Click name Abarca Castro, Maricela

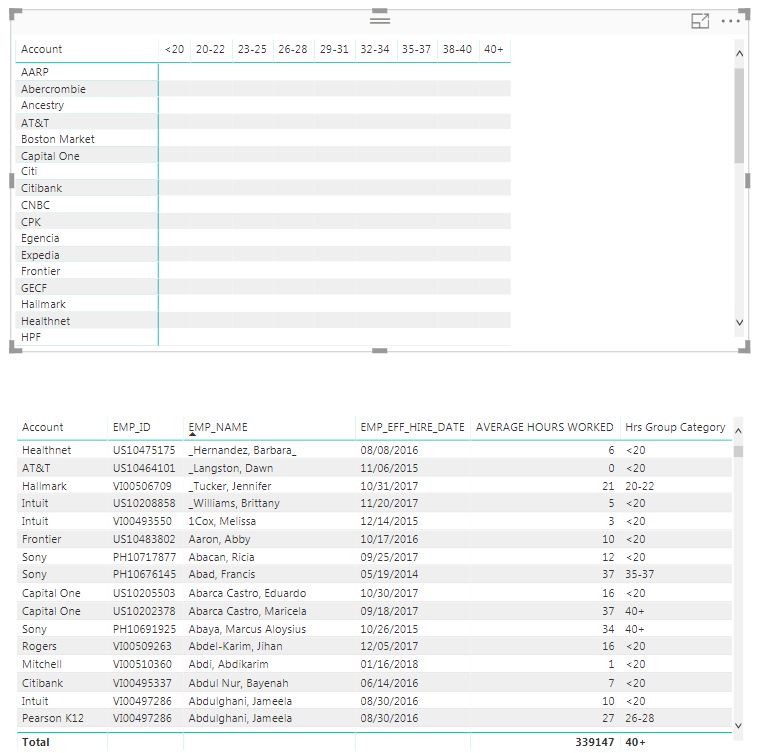coord(247,611)
